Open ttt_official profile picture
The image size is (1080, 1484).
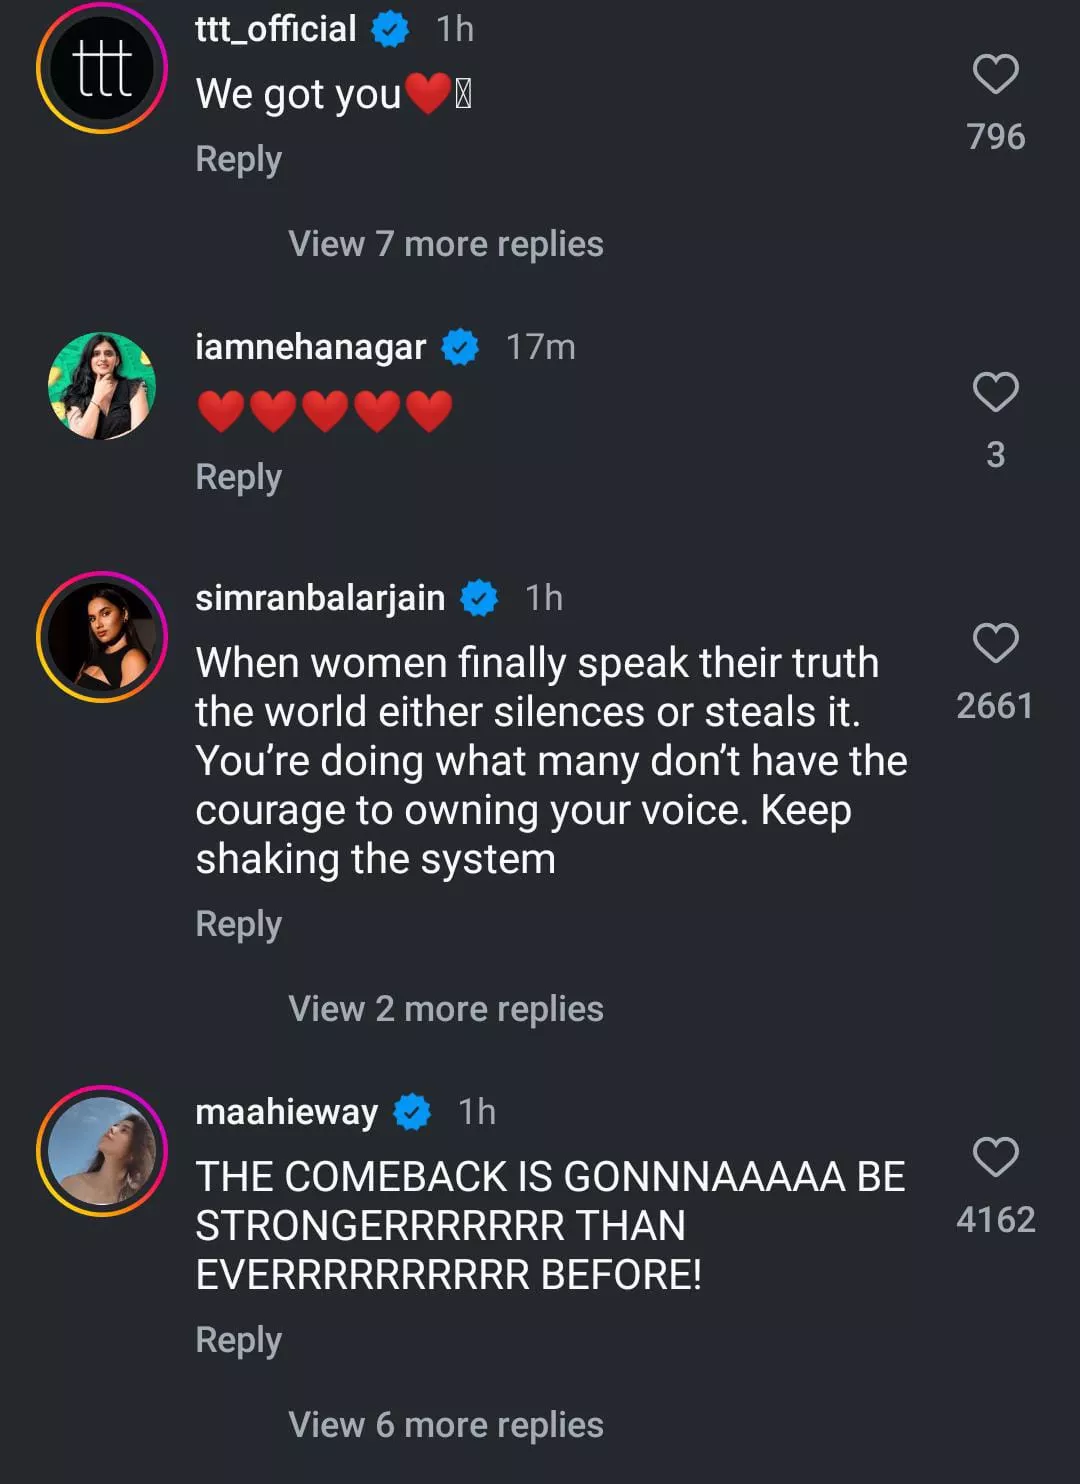click(102, 69)
